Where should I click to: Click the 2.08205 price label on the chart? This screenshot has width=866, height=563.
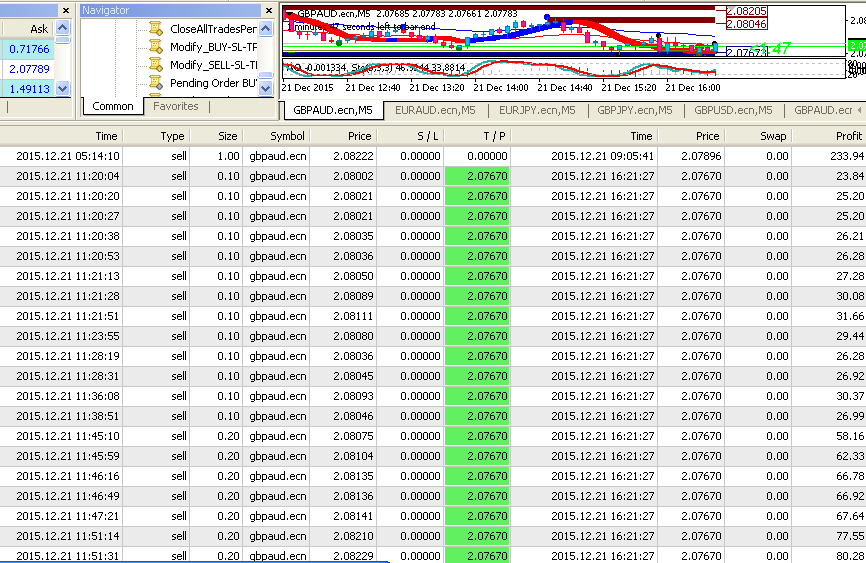[746, 11]
